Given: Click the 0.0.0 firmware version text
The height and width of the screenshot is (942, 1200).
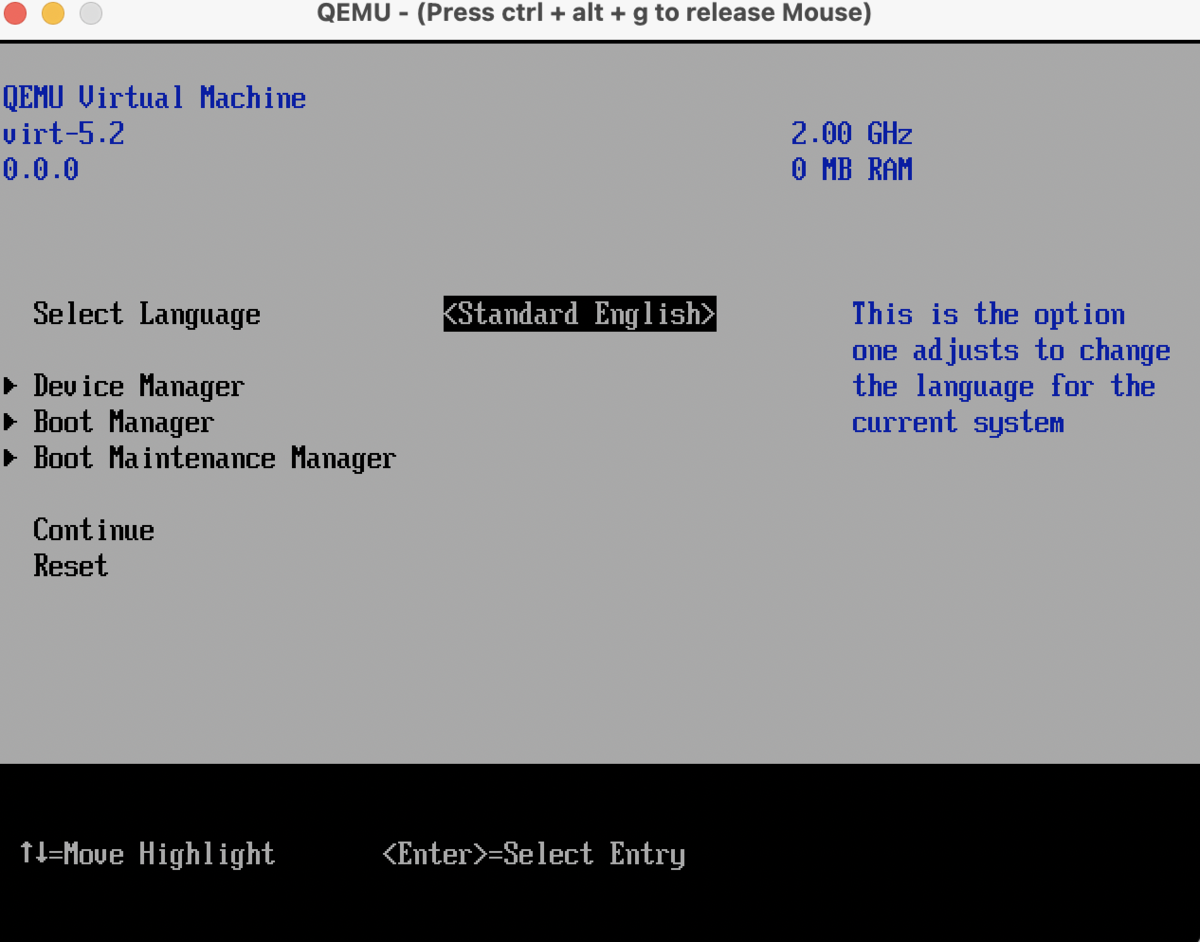Looking at the screenshot, I should [41, 170].
